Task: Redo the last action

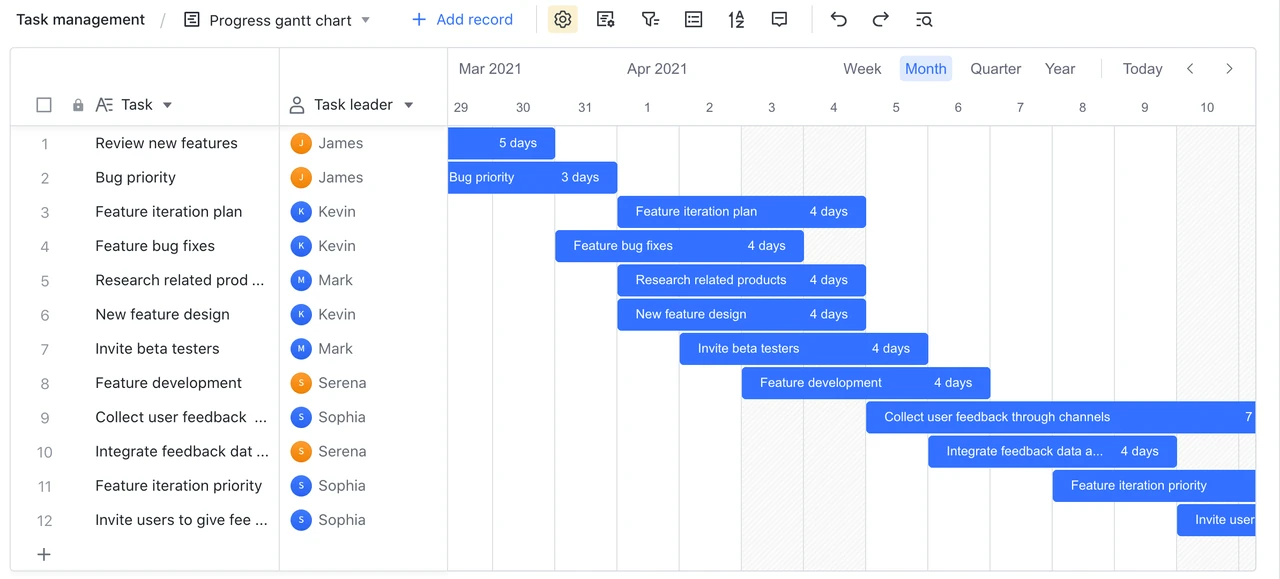Action: pos(880,19)
